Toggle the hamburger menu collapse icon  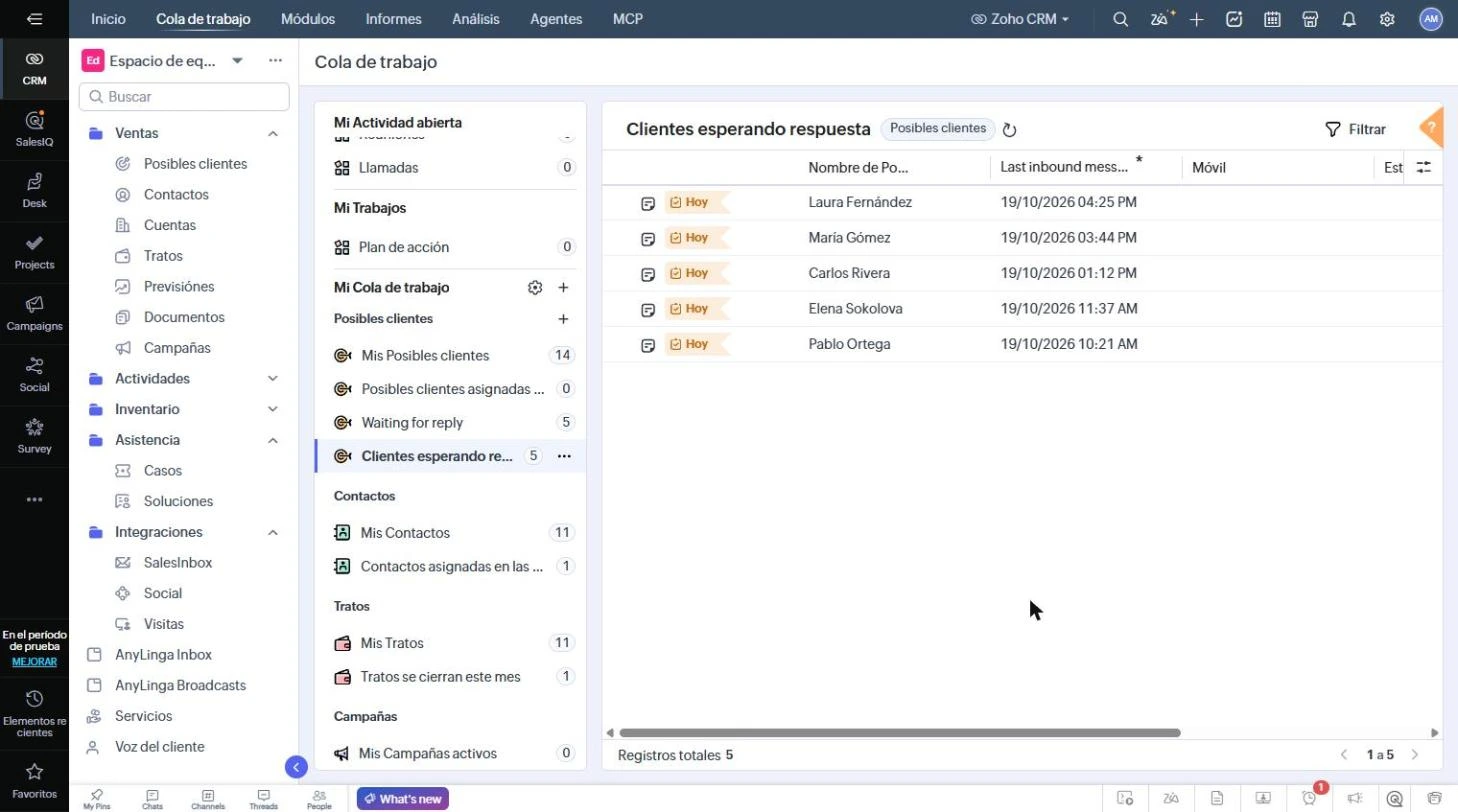point(34,19)
